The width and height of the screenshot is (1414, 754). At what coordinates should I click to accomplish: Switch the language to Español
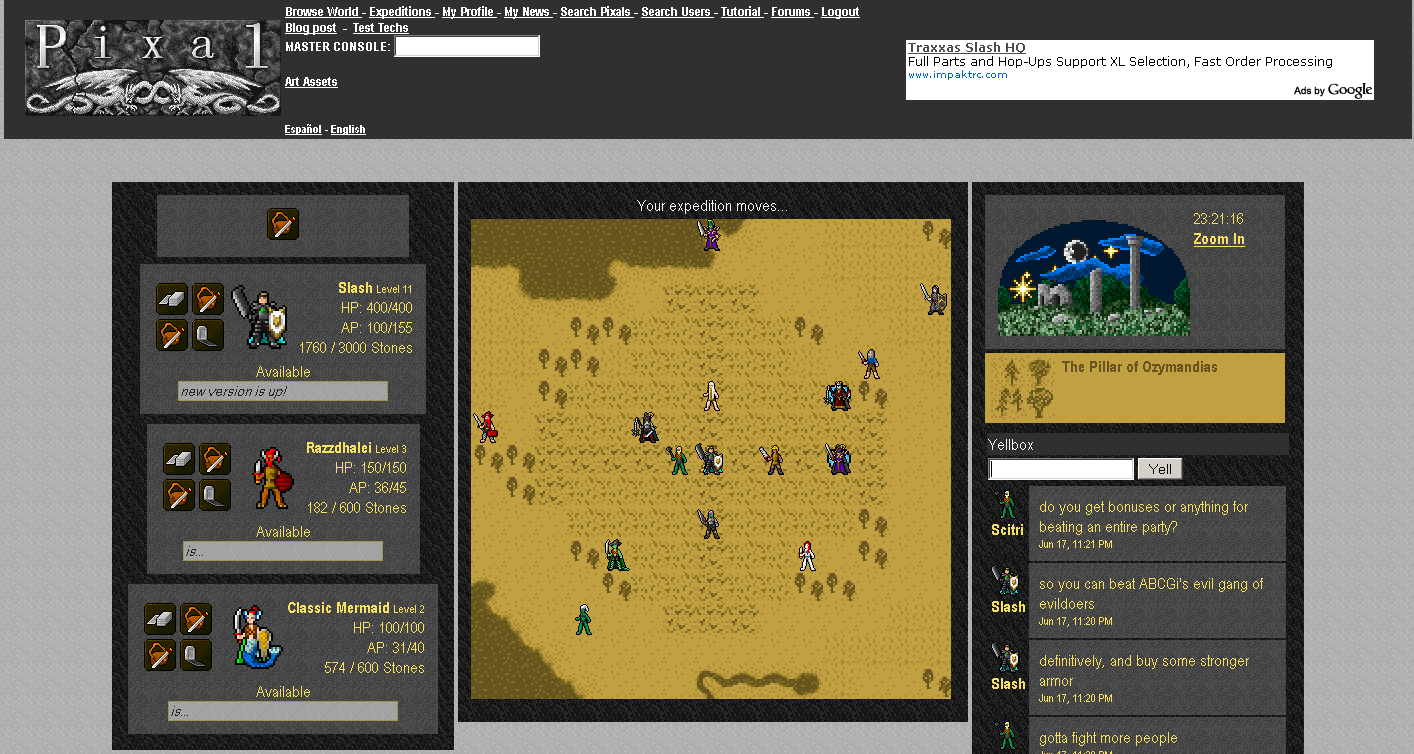point(303,129)
